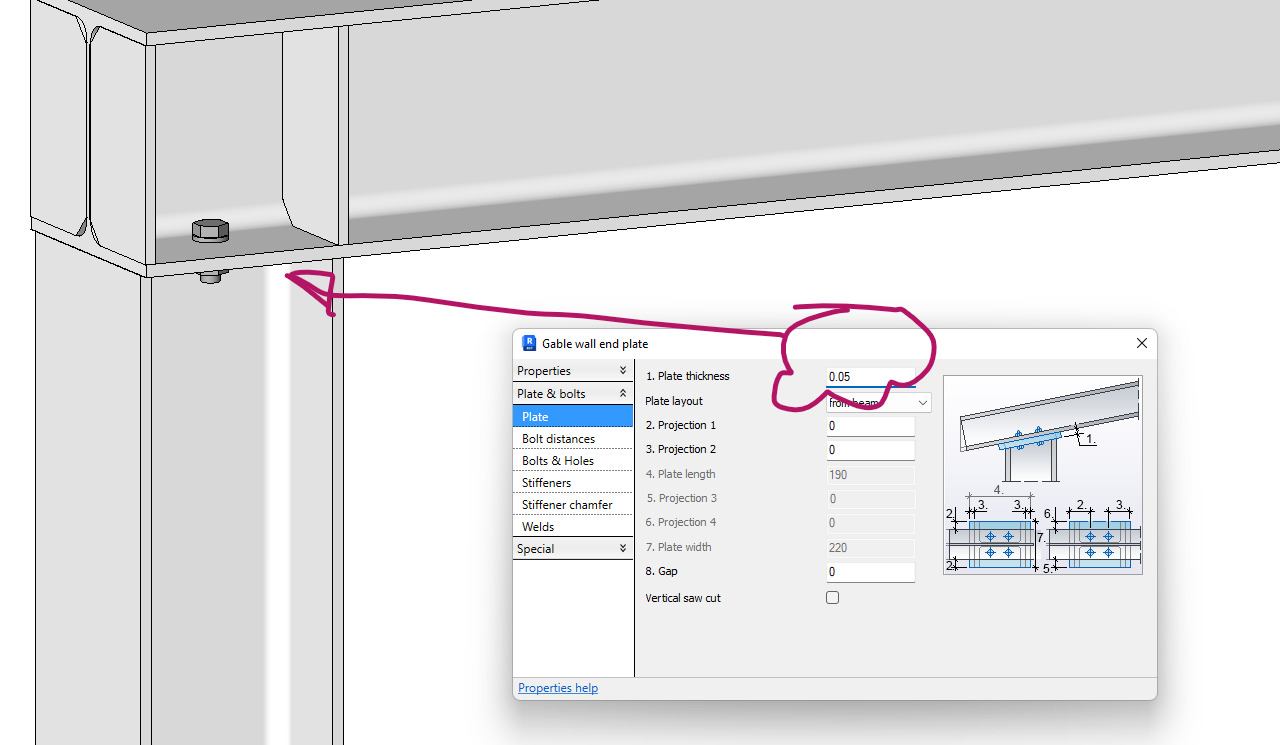
Task: Click the Gap input field
Action: [870, 571]
